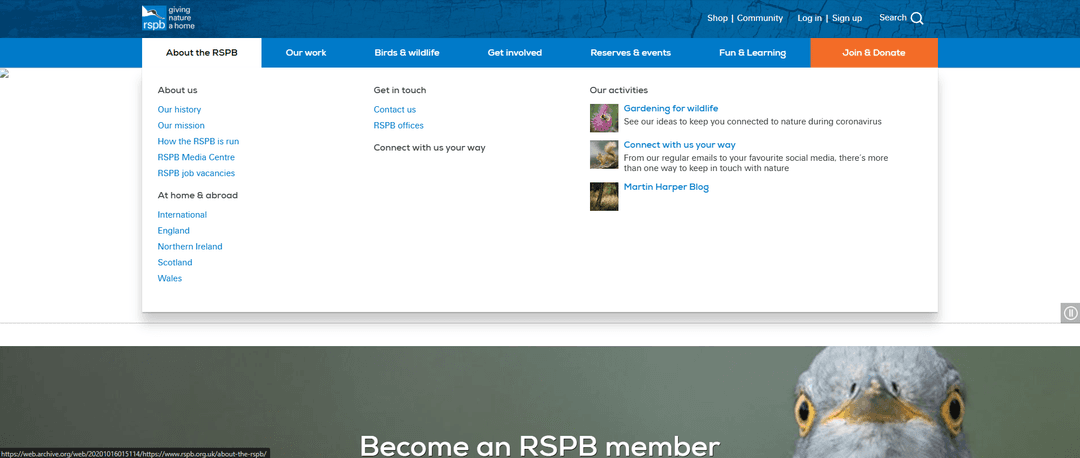Open the Birds & wildlife menu
Viewport: 1080px width, 458px height.
coord(407,52)
